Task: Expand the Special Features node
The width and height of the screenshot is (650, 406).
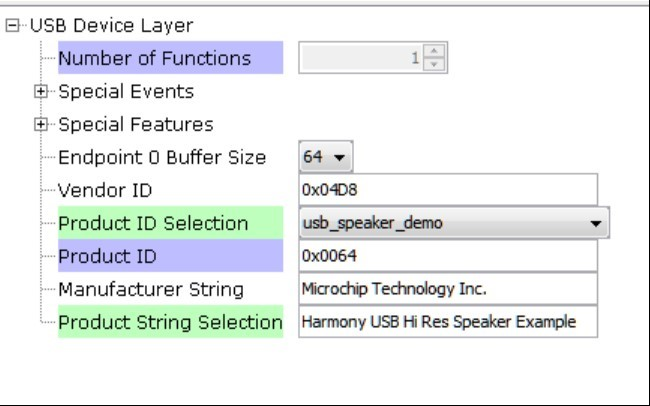Action: 41,124
